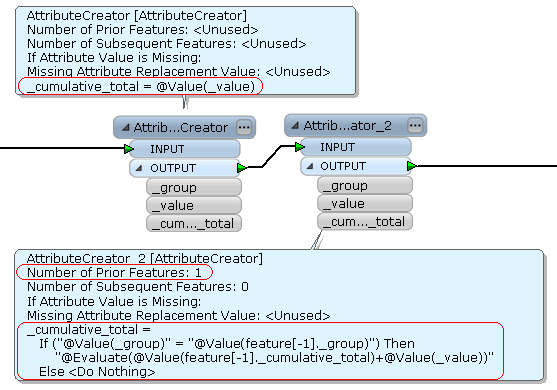
Task: Collapse the AttributeCreator transformer title triangle
Action: 125,128
